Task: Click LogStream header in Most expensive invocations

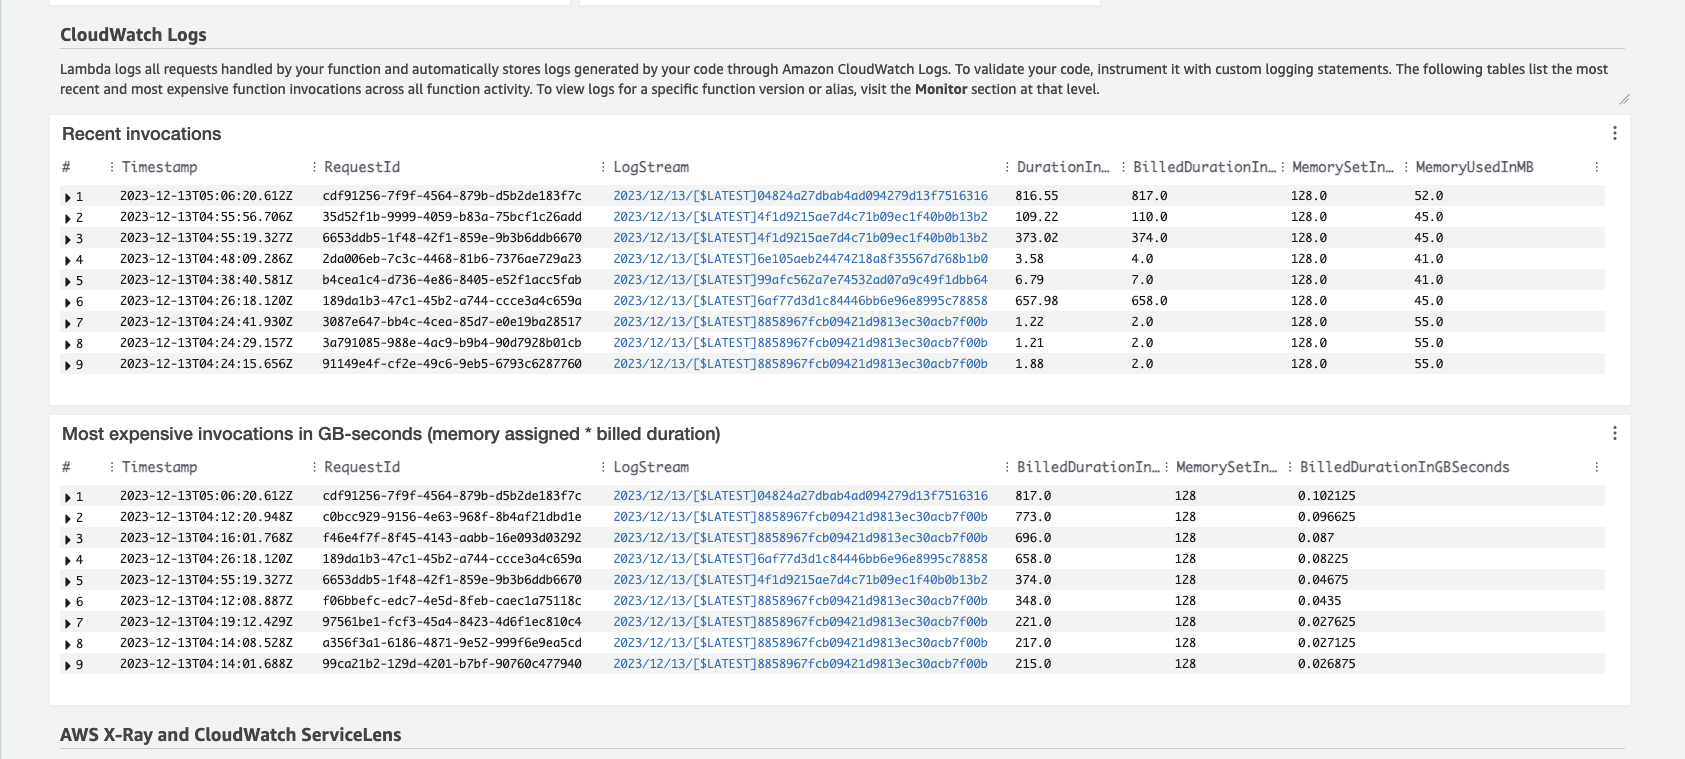Action: [651, 467]
